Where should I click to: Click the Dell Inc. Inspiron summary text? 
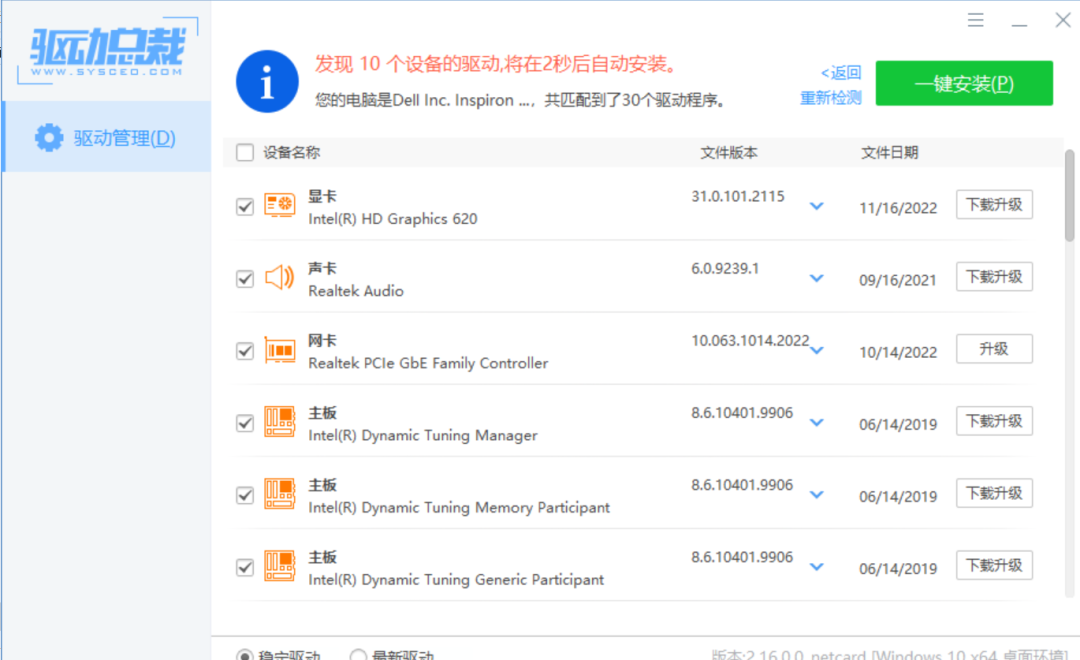(x=521, y=101)
